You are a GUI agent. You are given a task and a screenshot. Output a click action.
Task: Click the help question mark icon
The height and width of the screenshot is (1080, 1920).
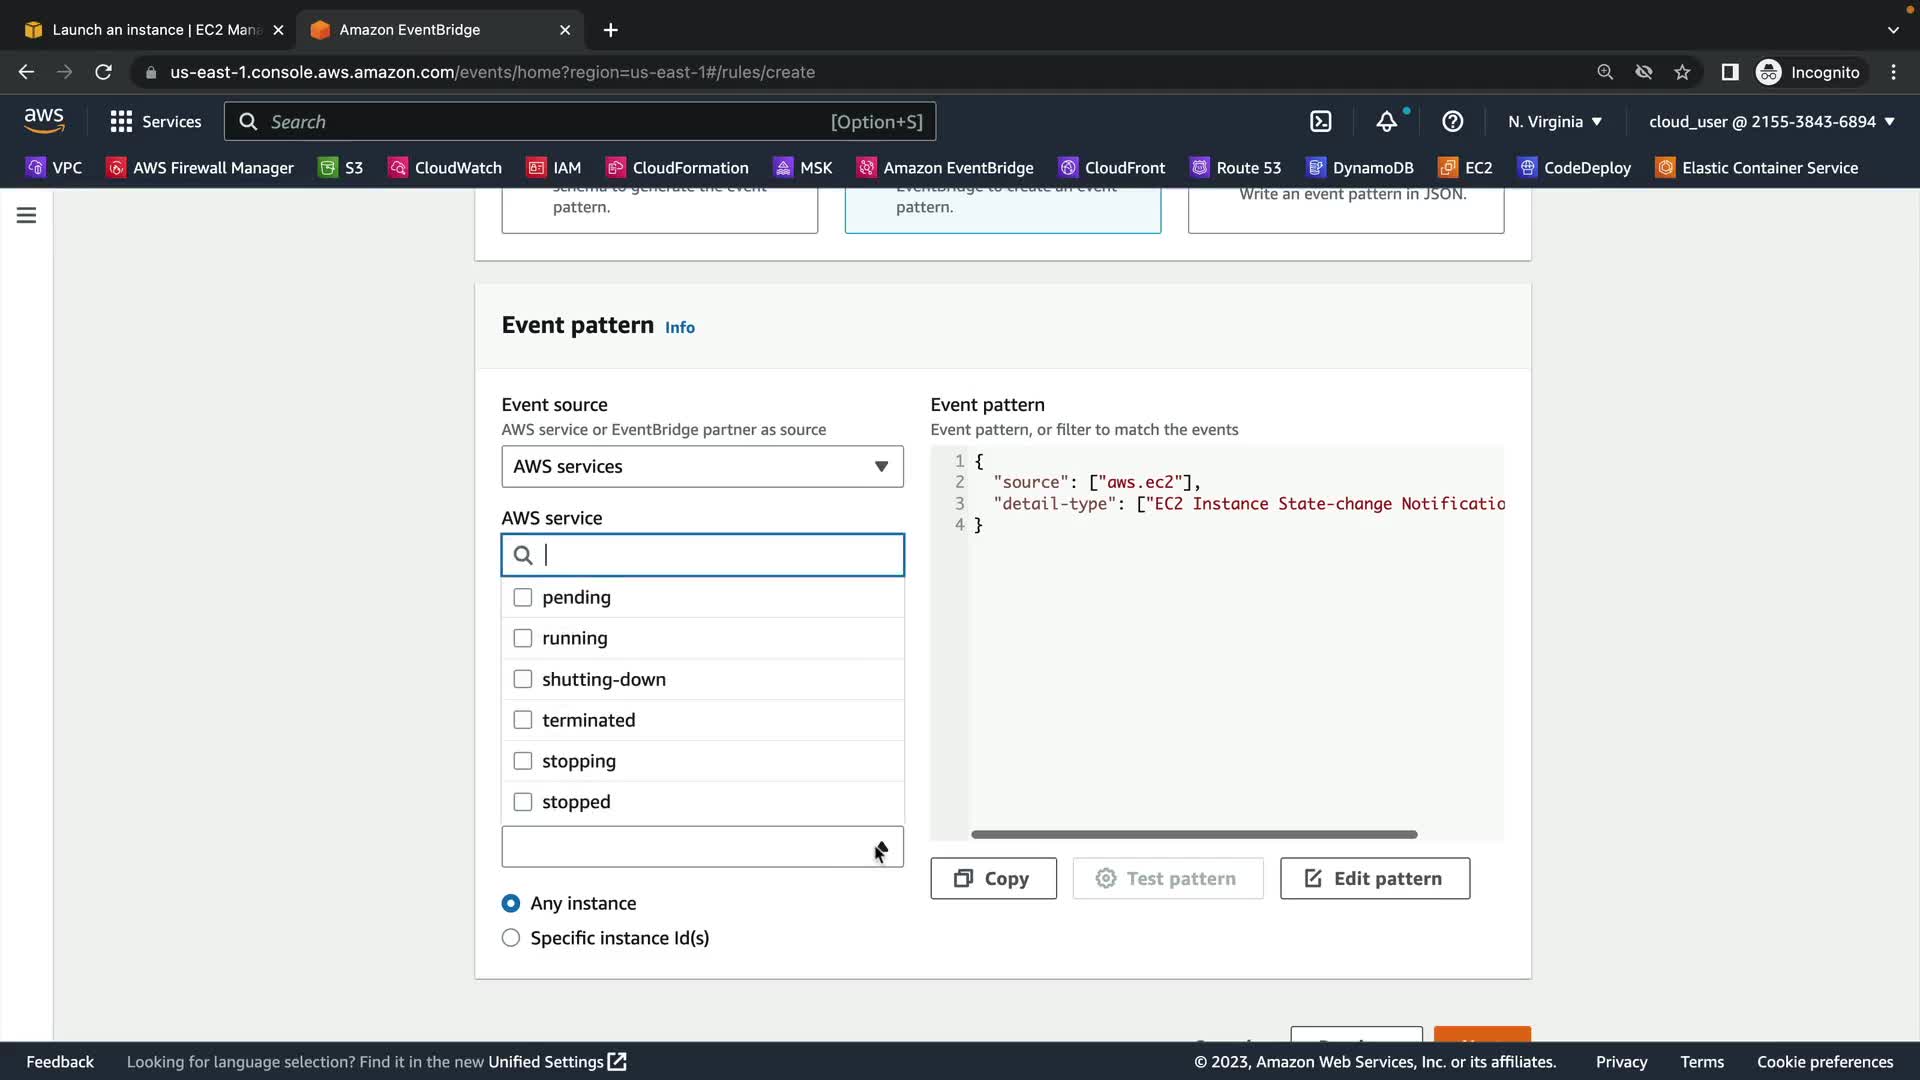[1452, 121]
